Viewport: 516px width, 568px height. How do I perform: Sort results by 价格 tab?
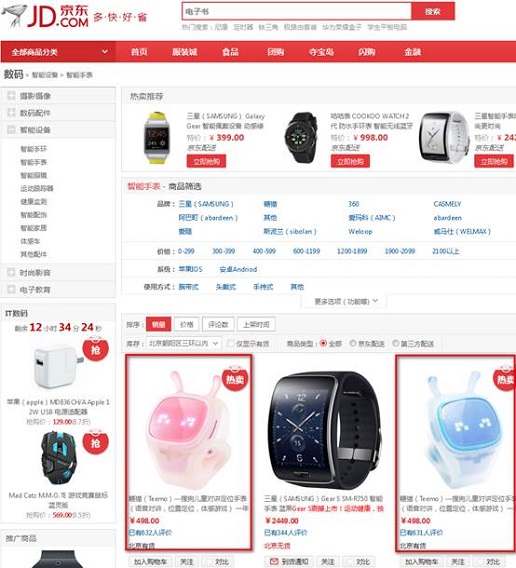187,324
